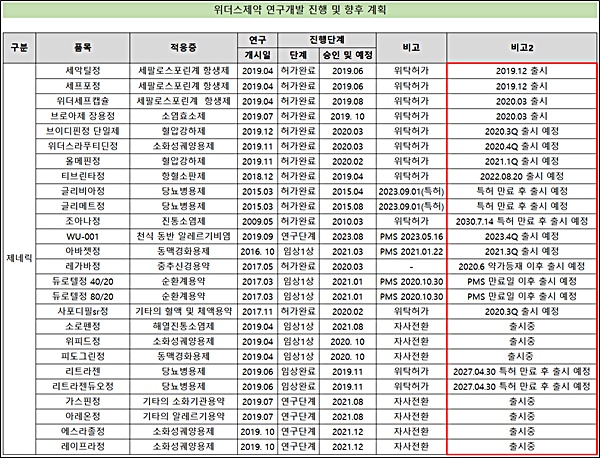Click research start date '2018.12'
This screenshot has height=458, width=600.
coord(258,176)
